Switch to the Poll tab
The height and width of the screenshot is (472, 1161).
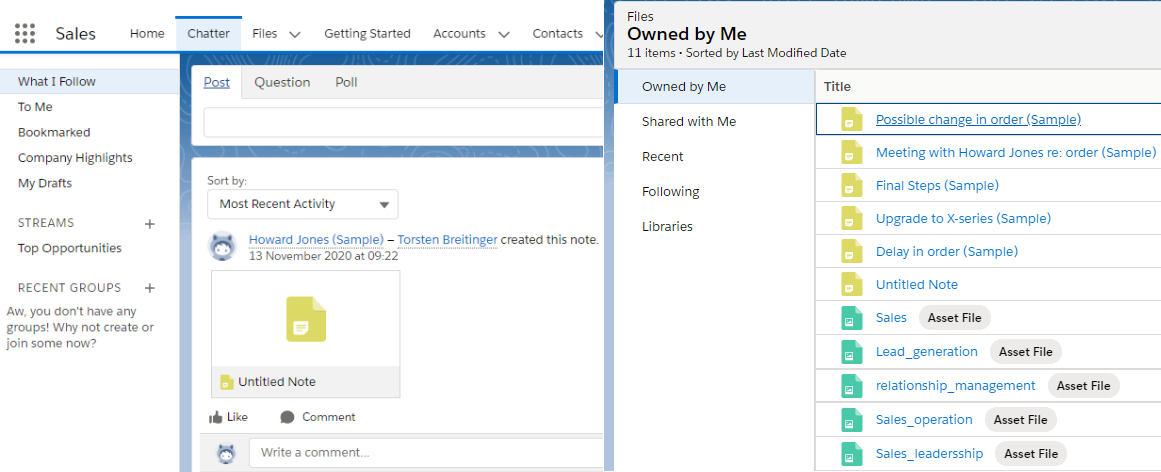coord(346,82)
